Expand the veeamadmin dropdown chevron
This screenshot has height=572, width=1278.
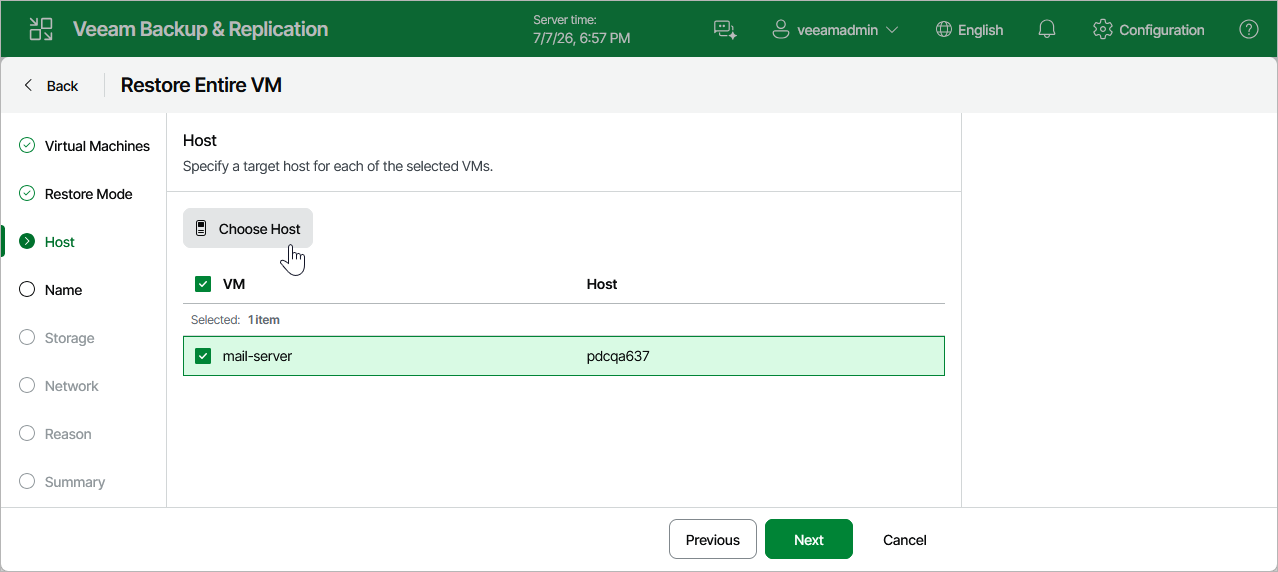892,30
